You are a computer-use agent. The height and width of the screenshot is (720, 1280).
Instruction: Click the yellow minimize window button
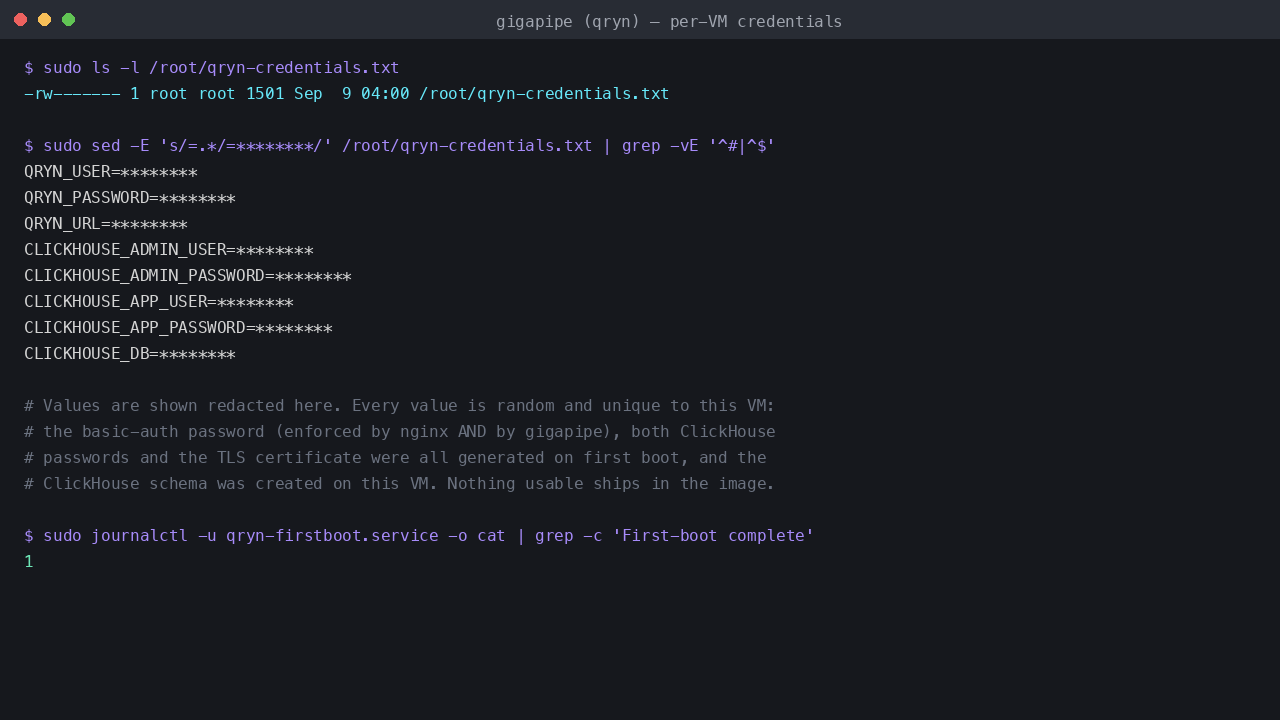44,20
